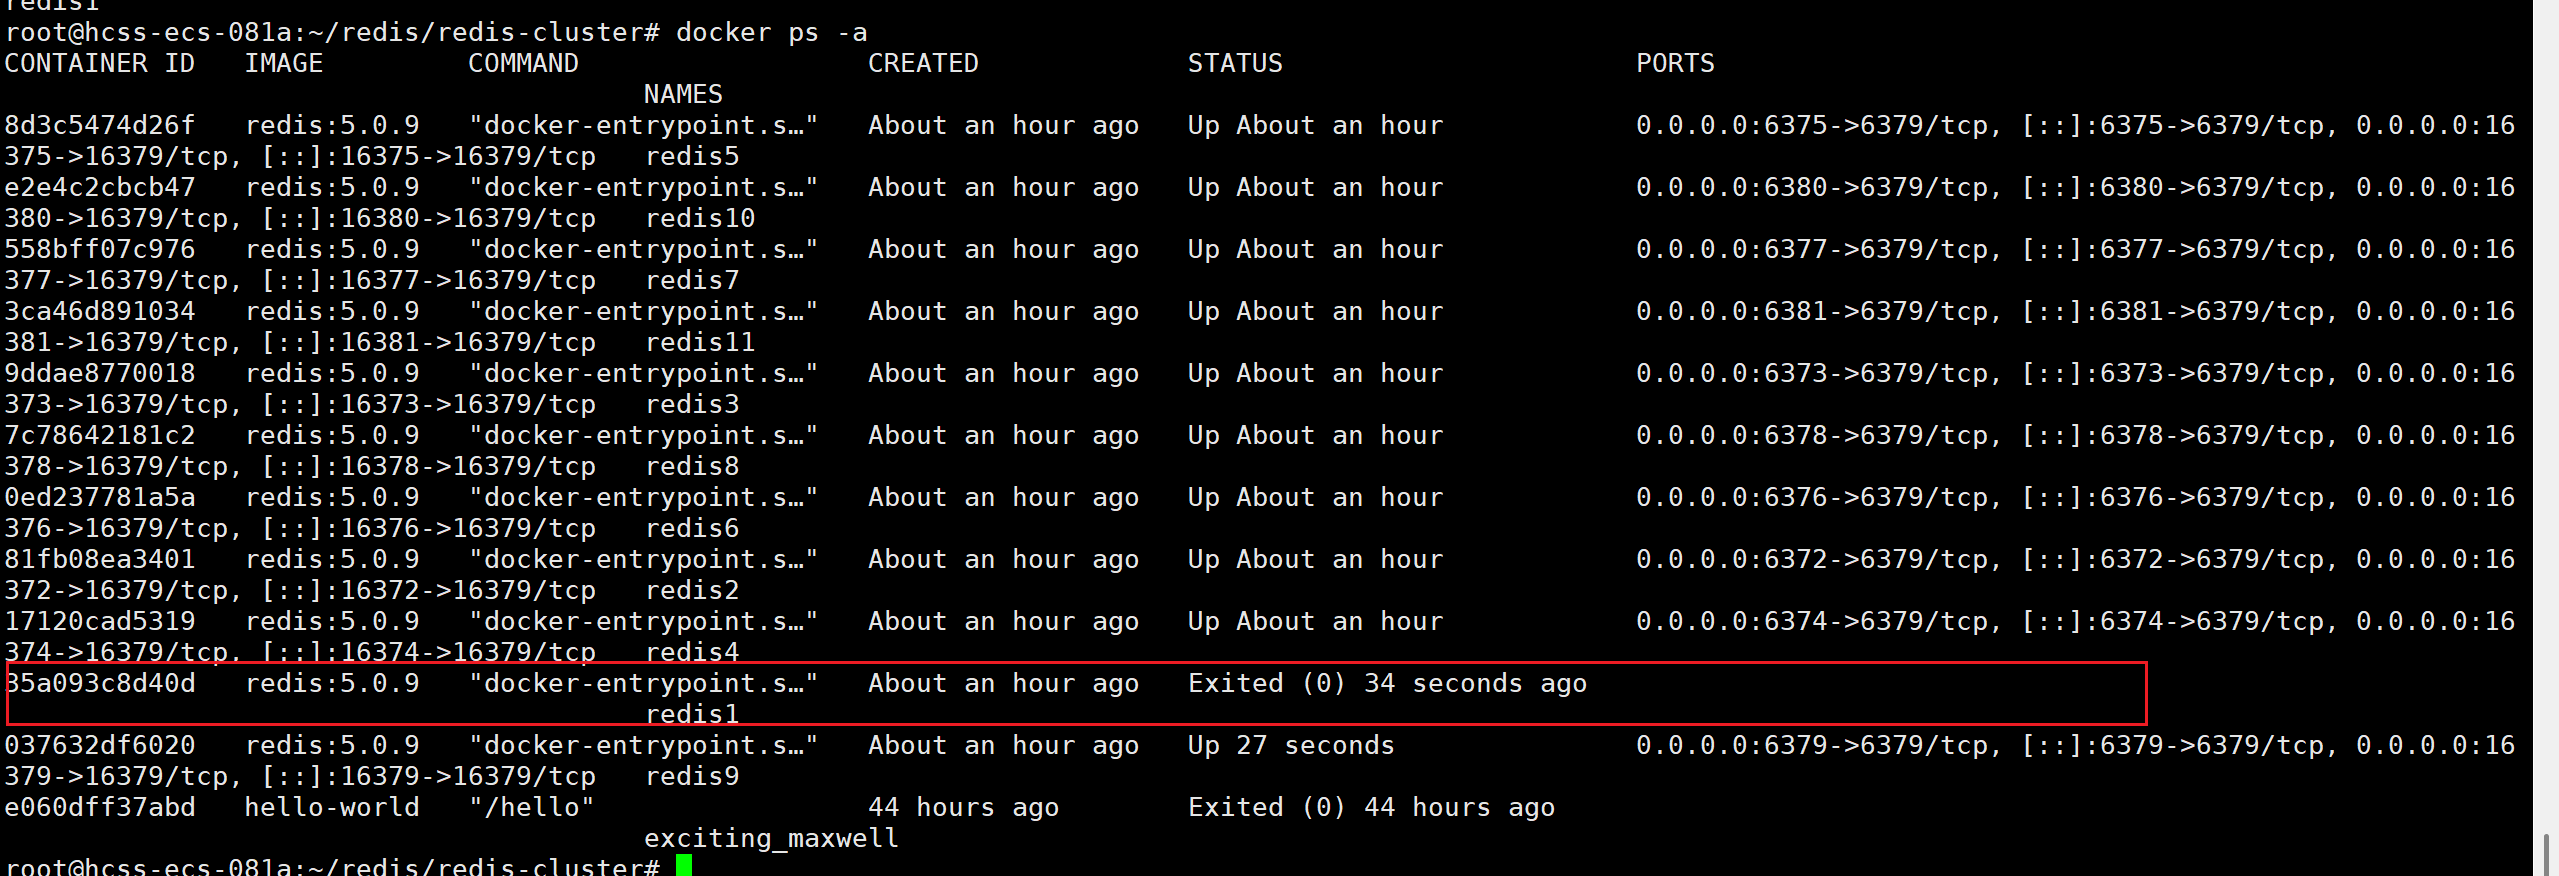
Task: Click the container name redis6
Action: 692,529
